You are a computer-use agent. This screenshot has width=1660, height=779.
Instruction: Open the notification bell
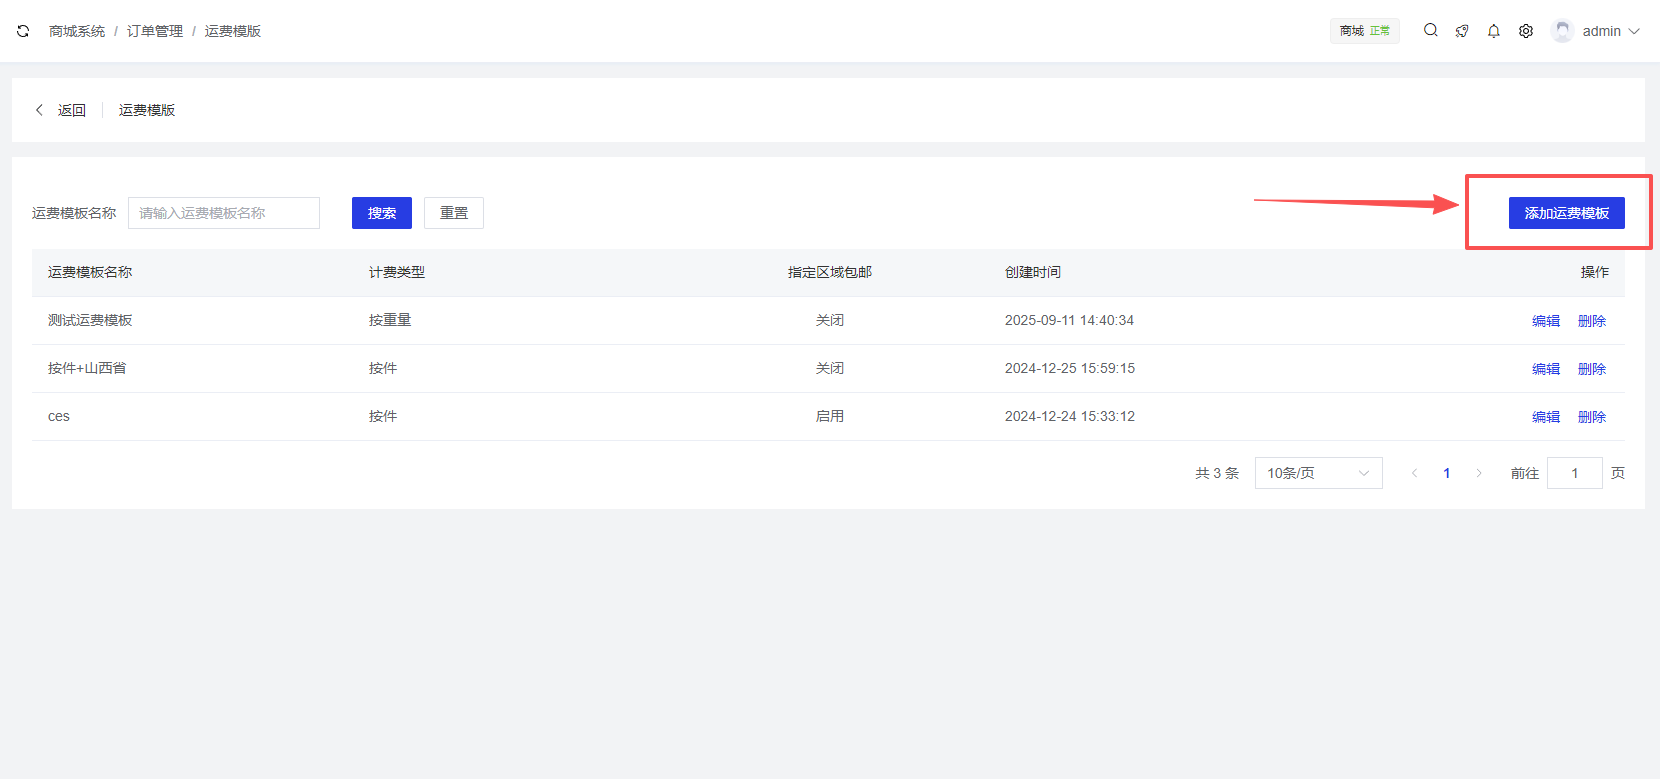coord(1494,31)
